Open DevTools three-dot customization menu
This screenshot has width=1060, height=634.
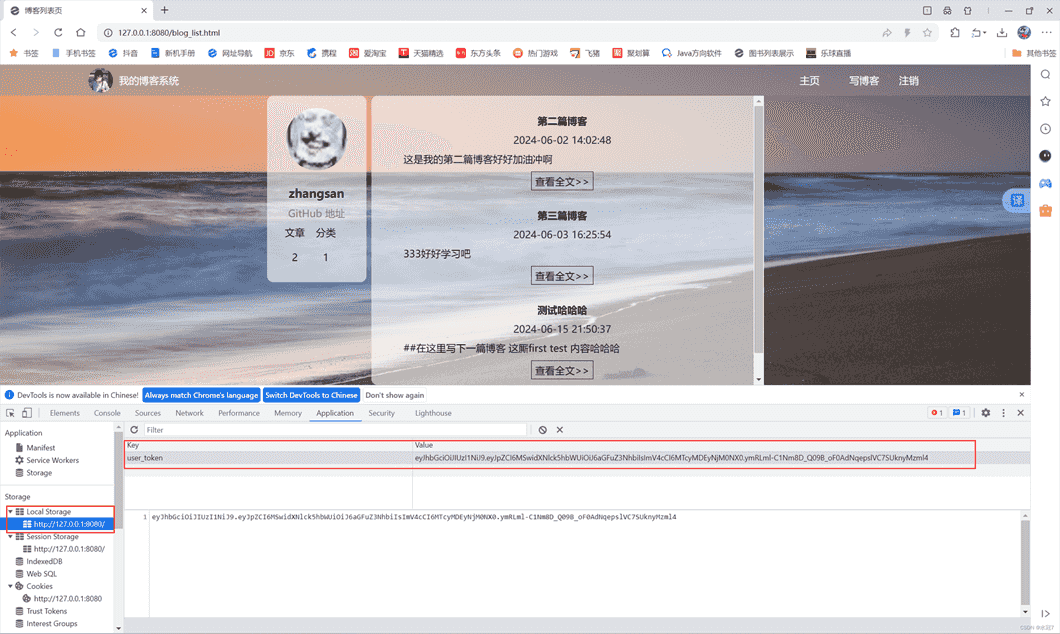coord(1004,412)
